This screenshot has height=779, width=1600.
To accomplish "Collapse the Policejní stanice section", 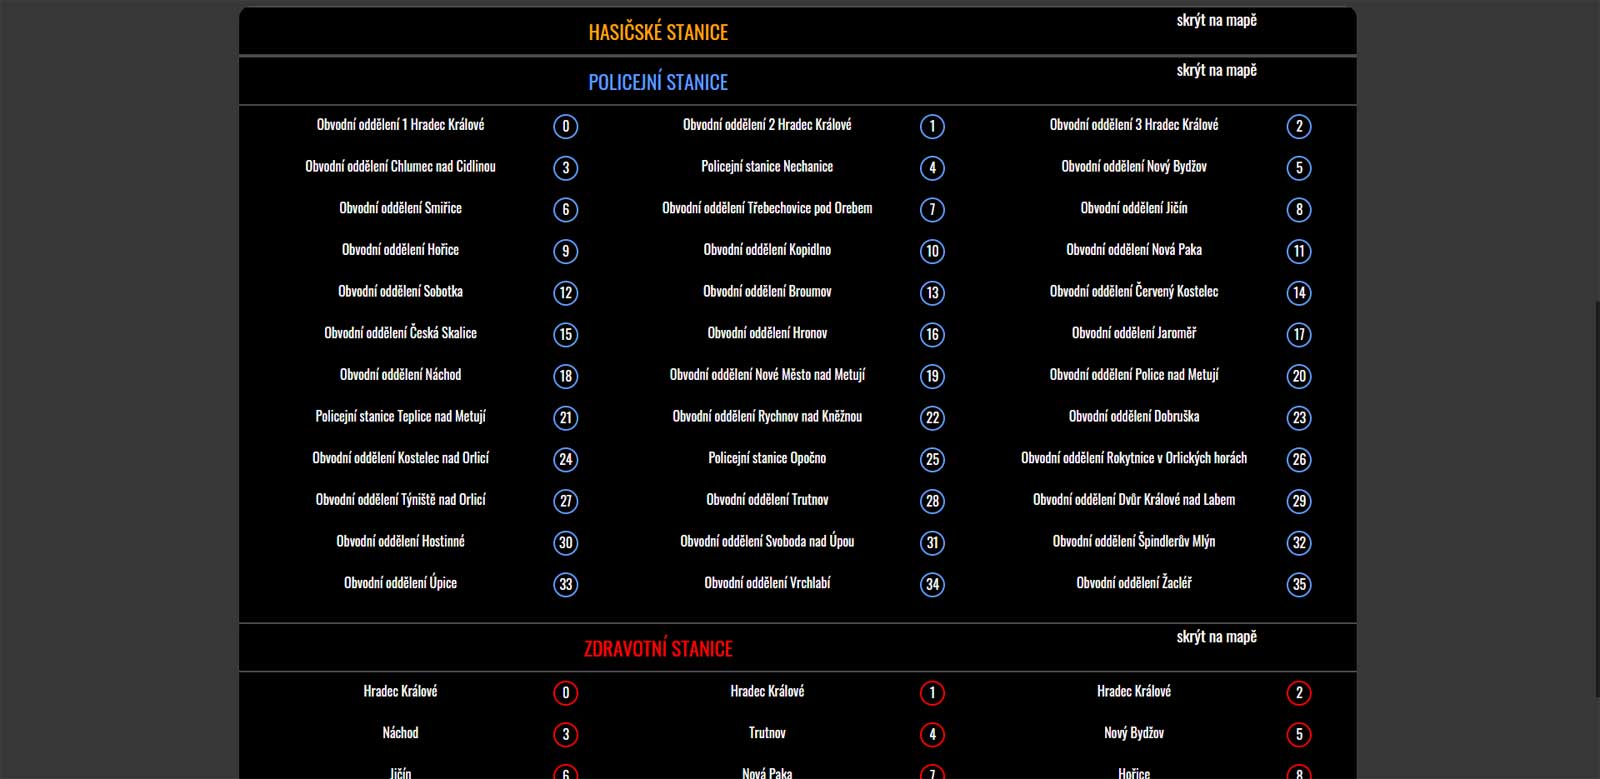I will [658, 82].
